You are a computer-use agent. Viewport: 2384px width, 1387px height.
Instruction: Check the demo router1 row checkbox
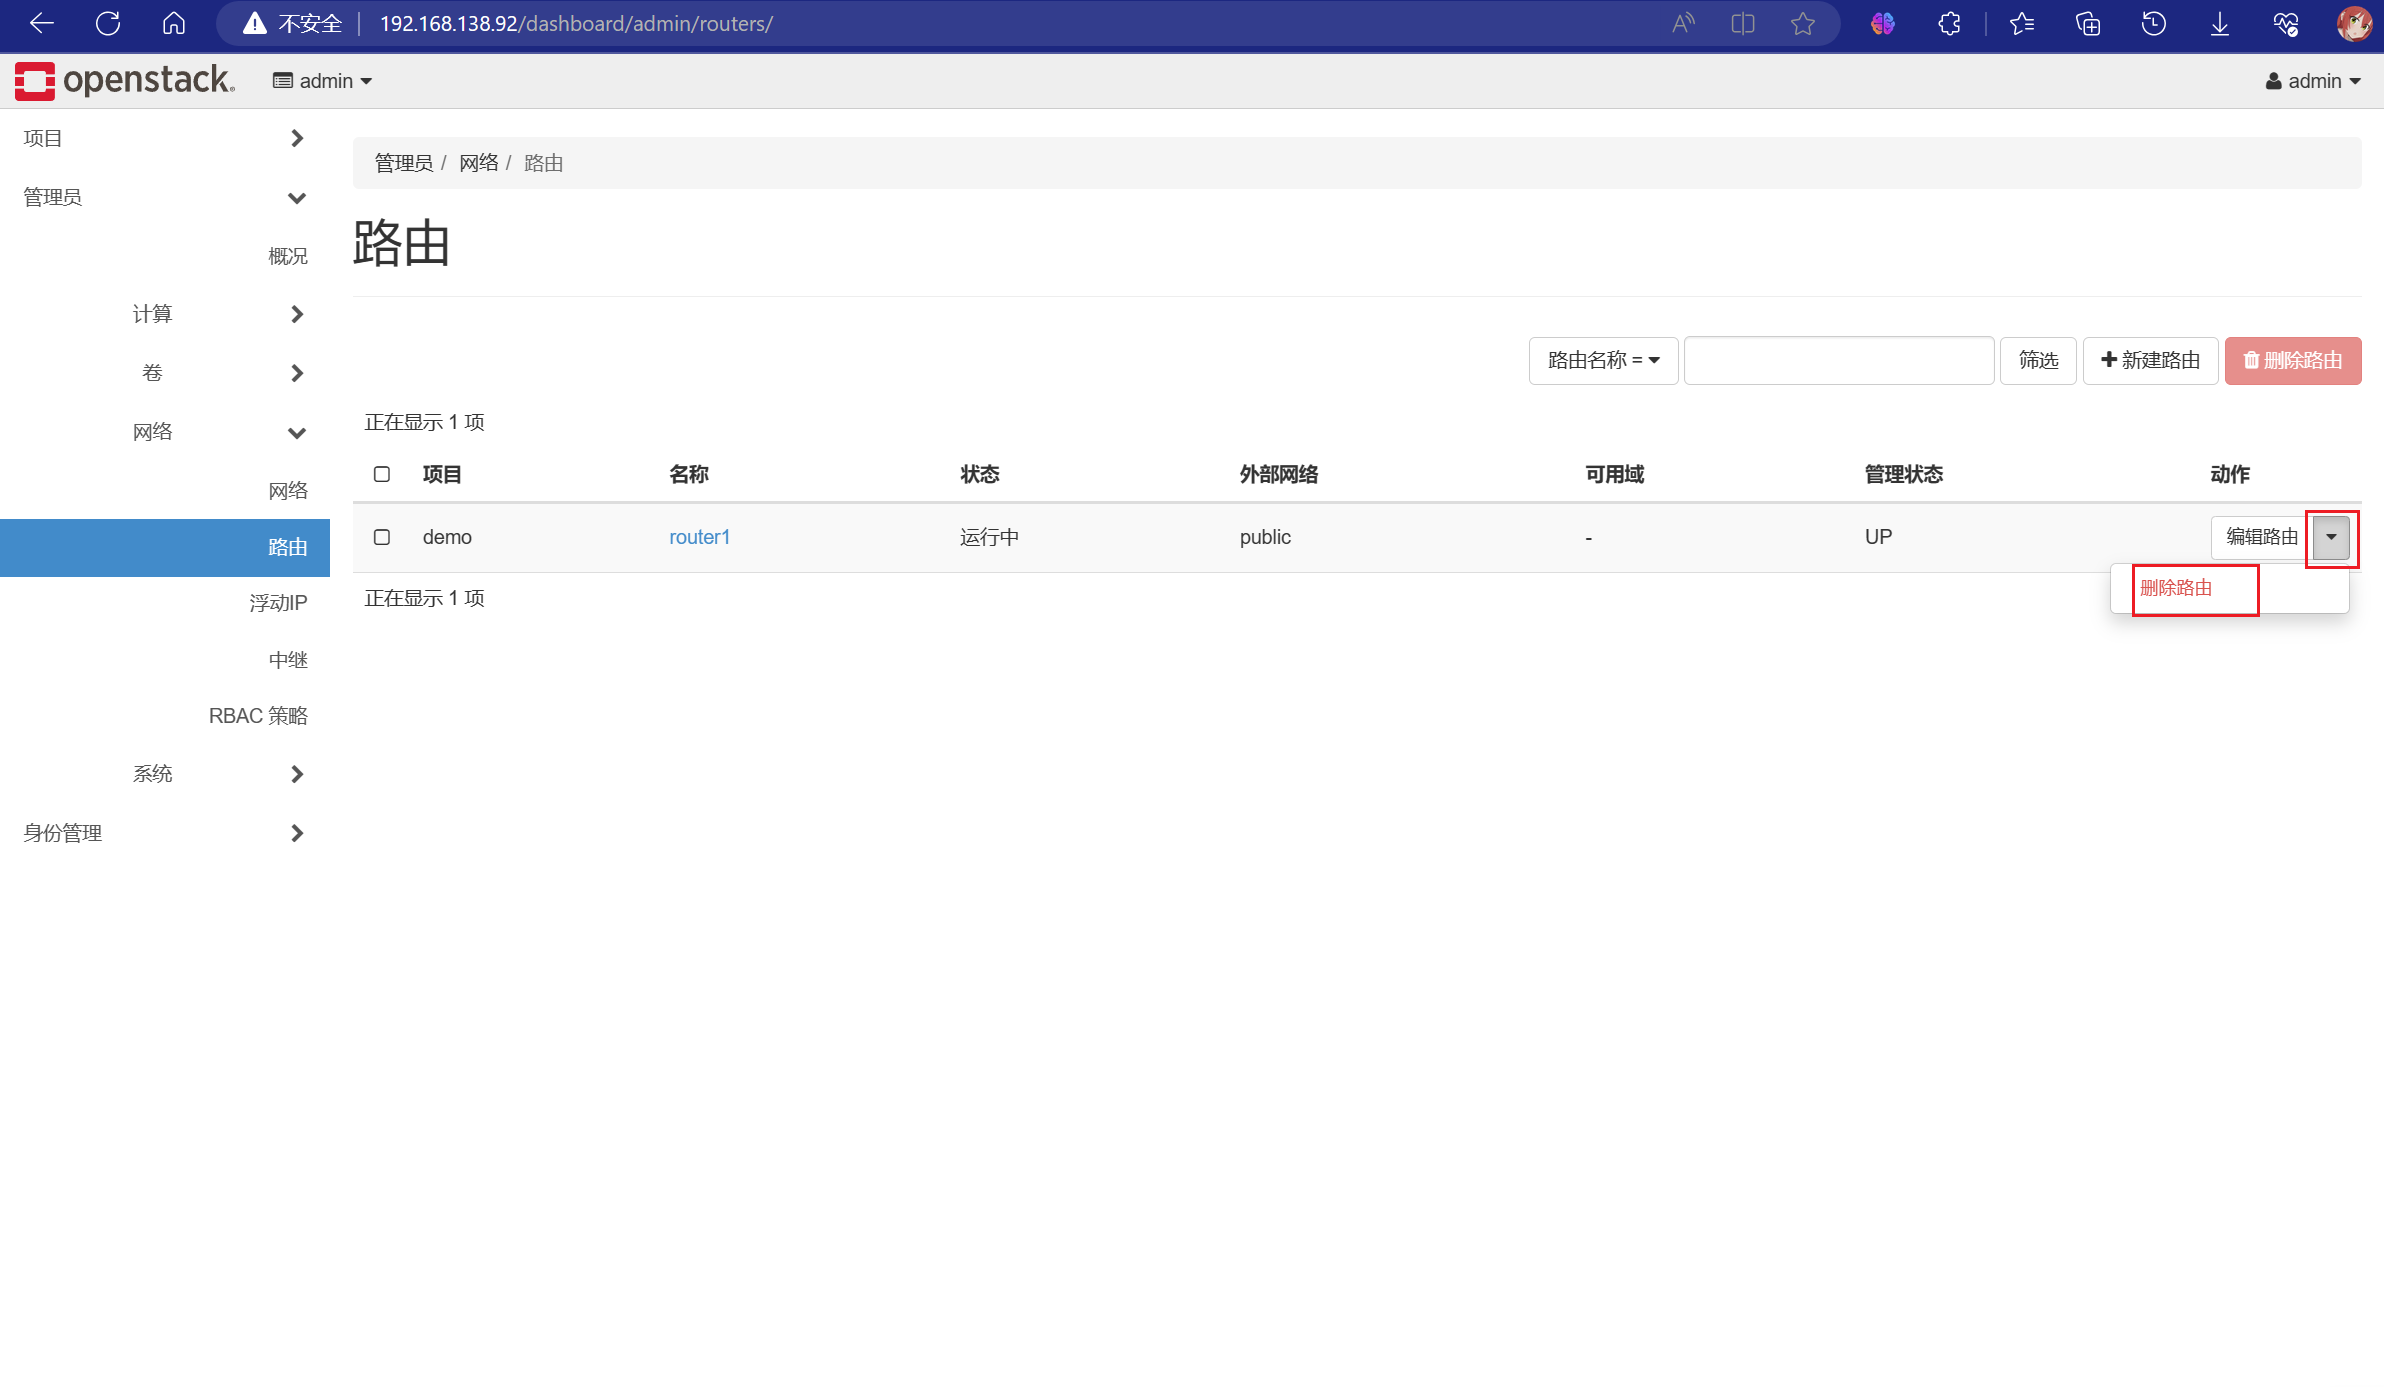pyautogui.click(x=382, y=537)
